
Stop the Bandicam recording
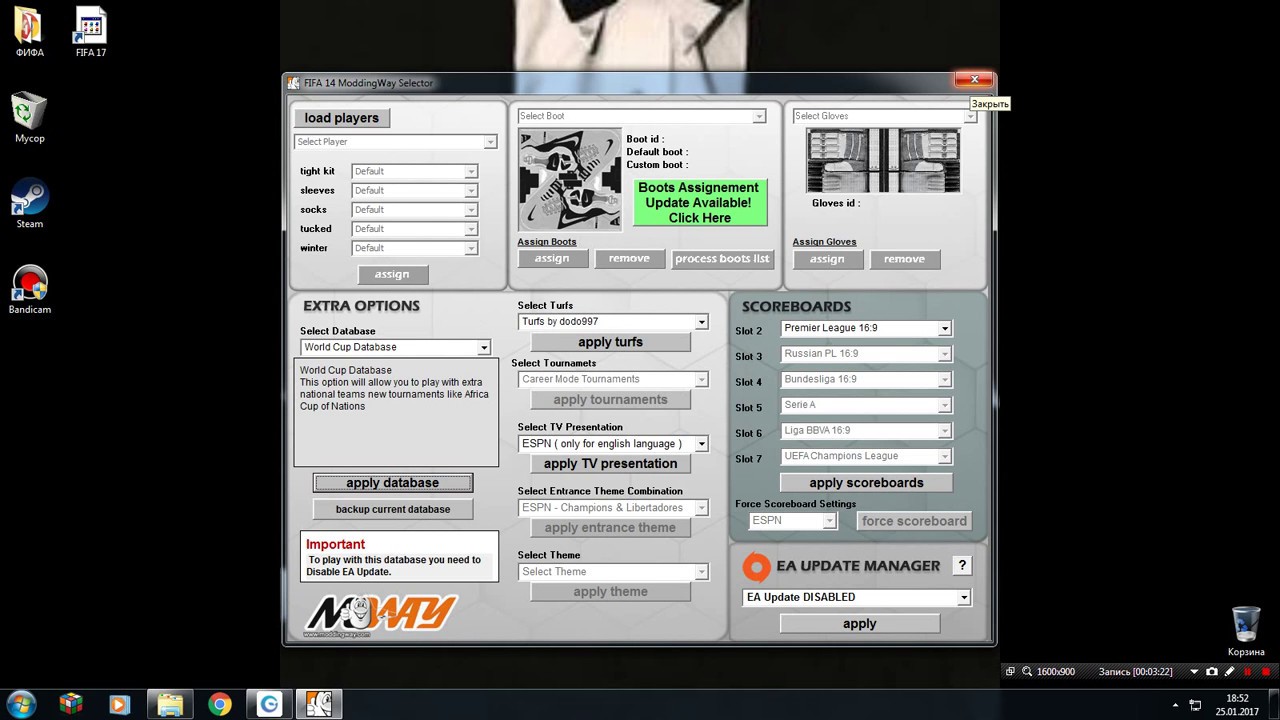coord(1265,672)
